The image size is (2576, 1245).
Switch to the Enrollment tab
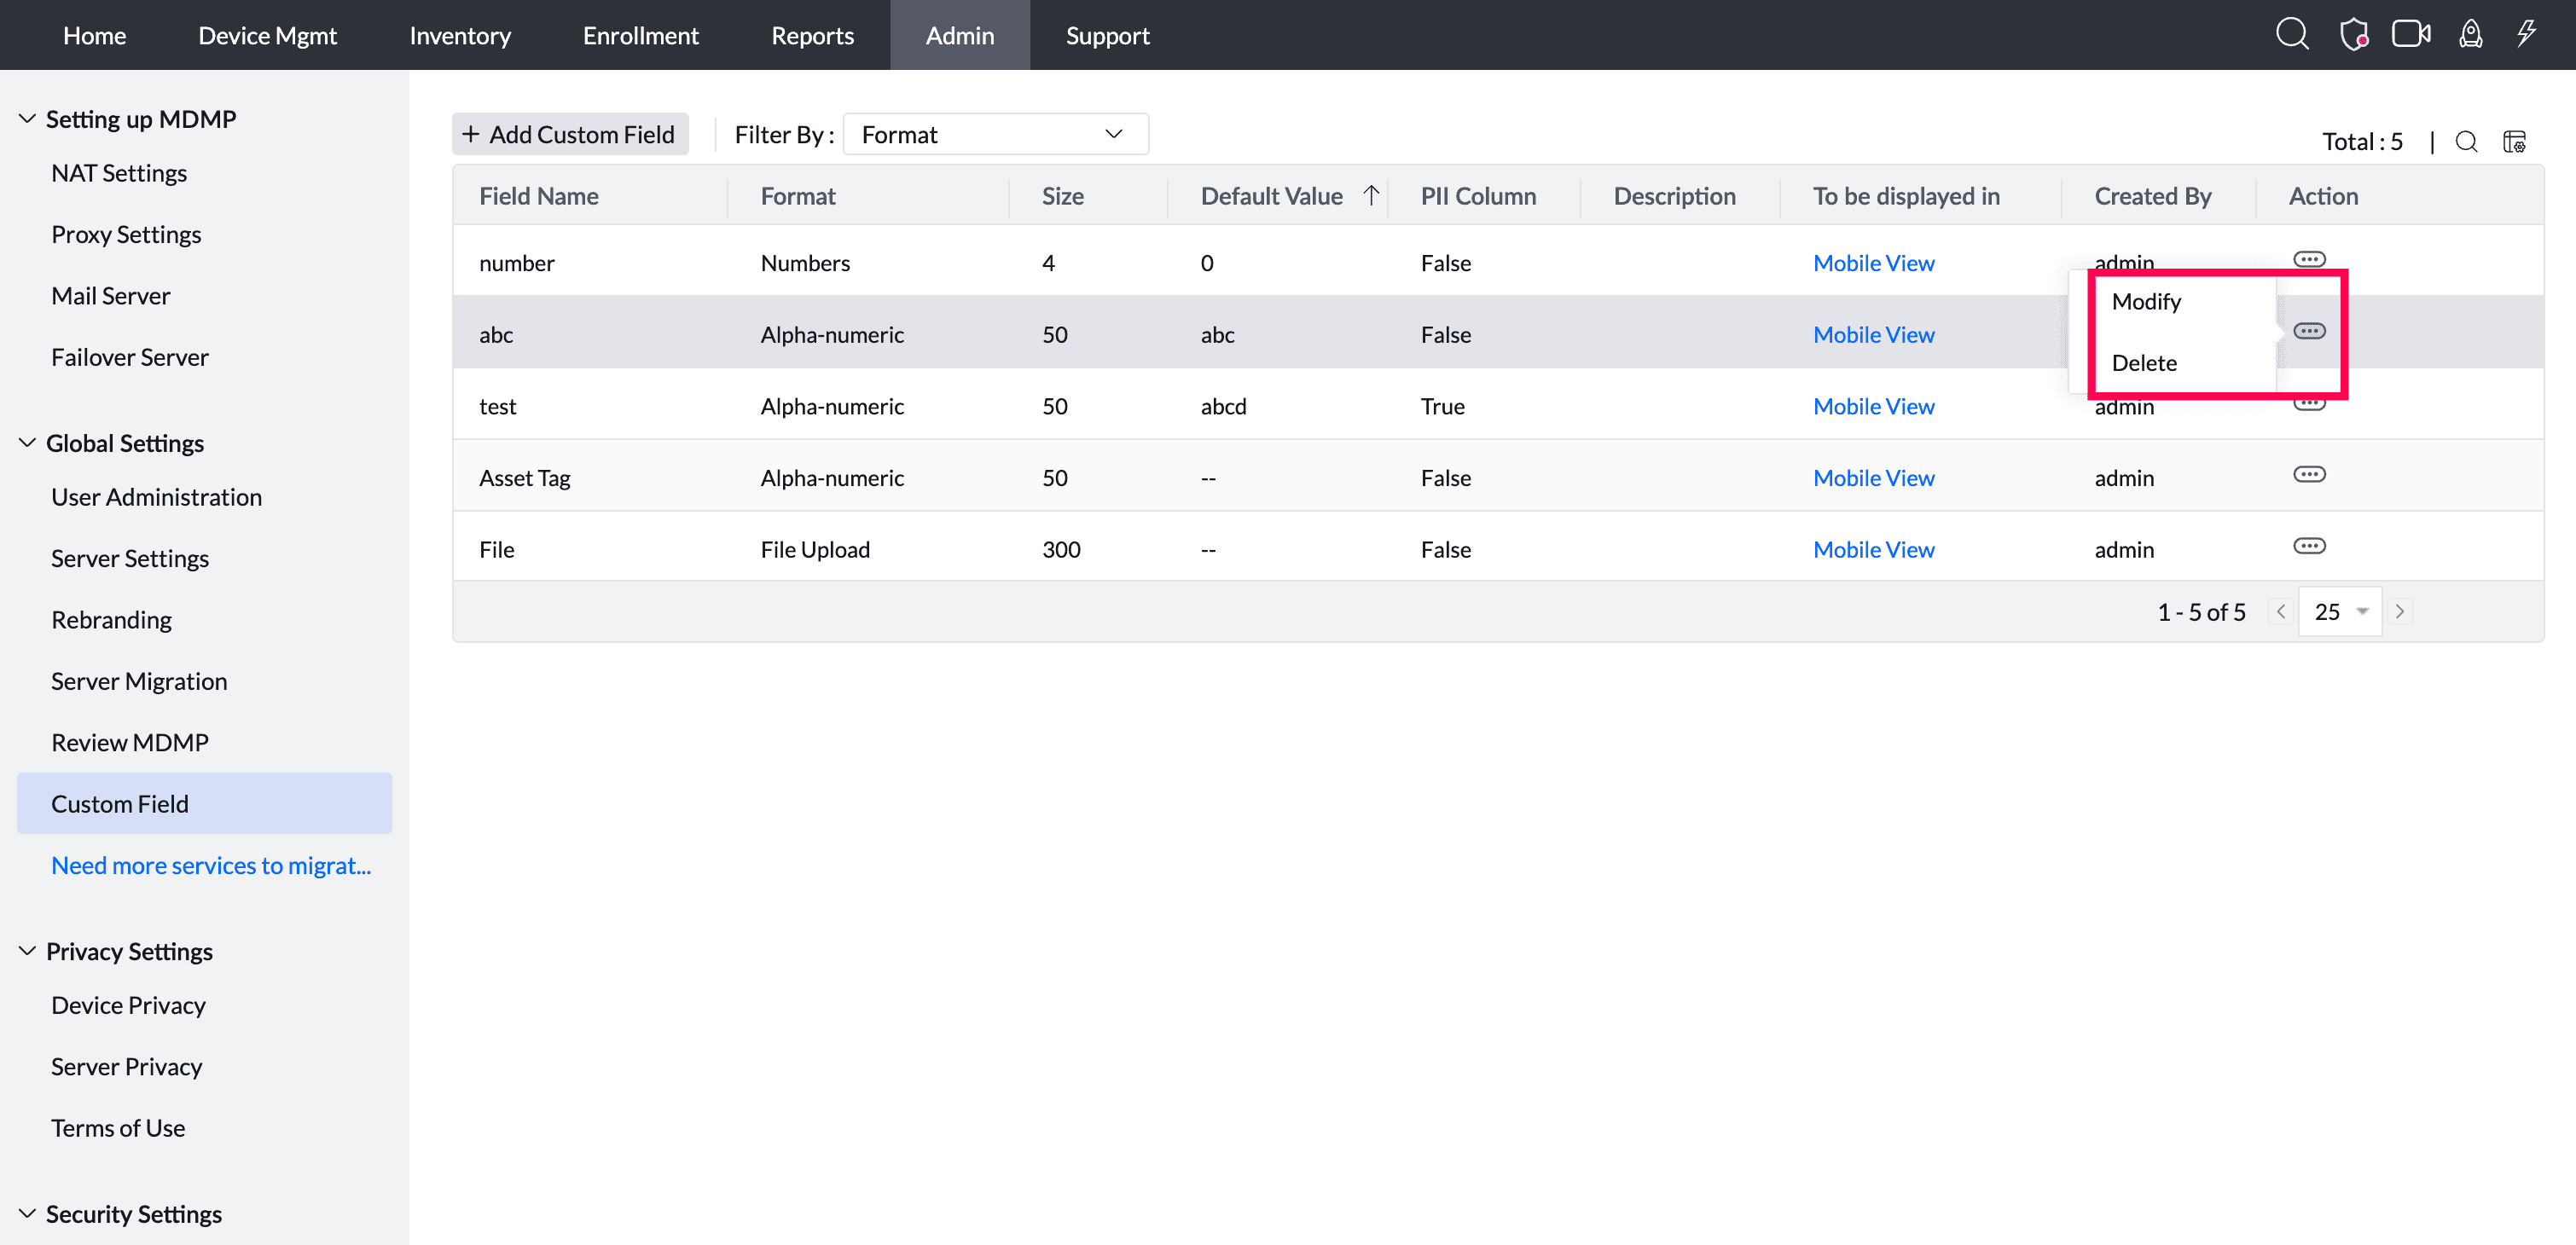pyautogui.click(x=641, y=35)
